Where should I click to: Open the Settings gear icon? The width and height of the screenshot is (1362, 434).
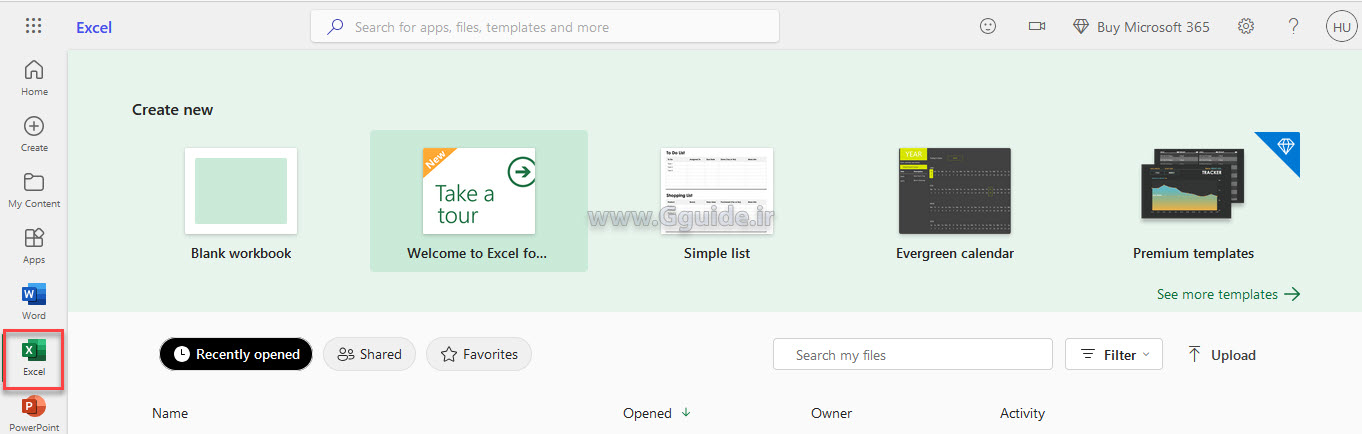(1246, 27)
